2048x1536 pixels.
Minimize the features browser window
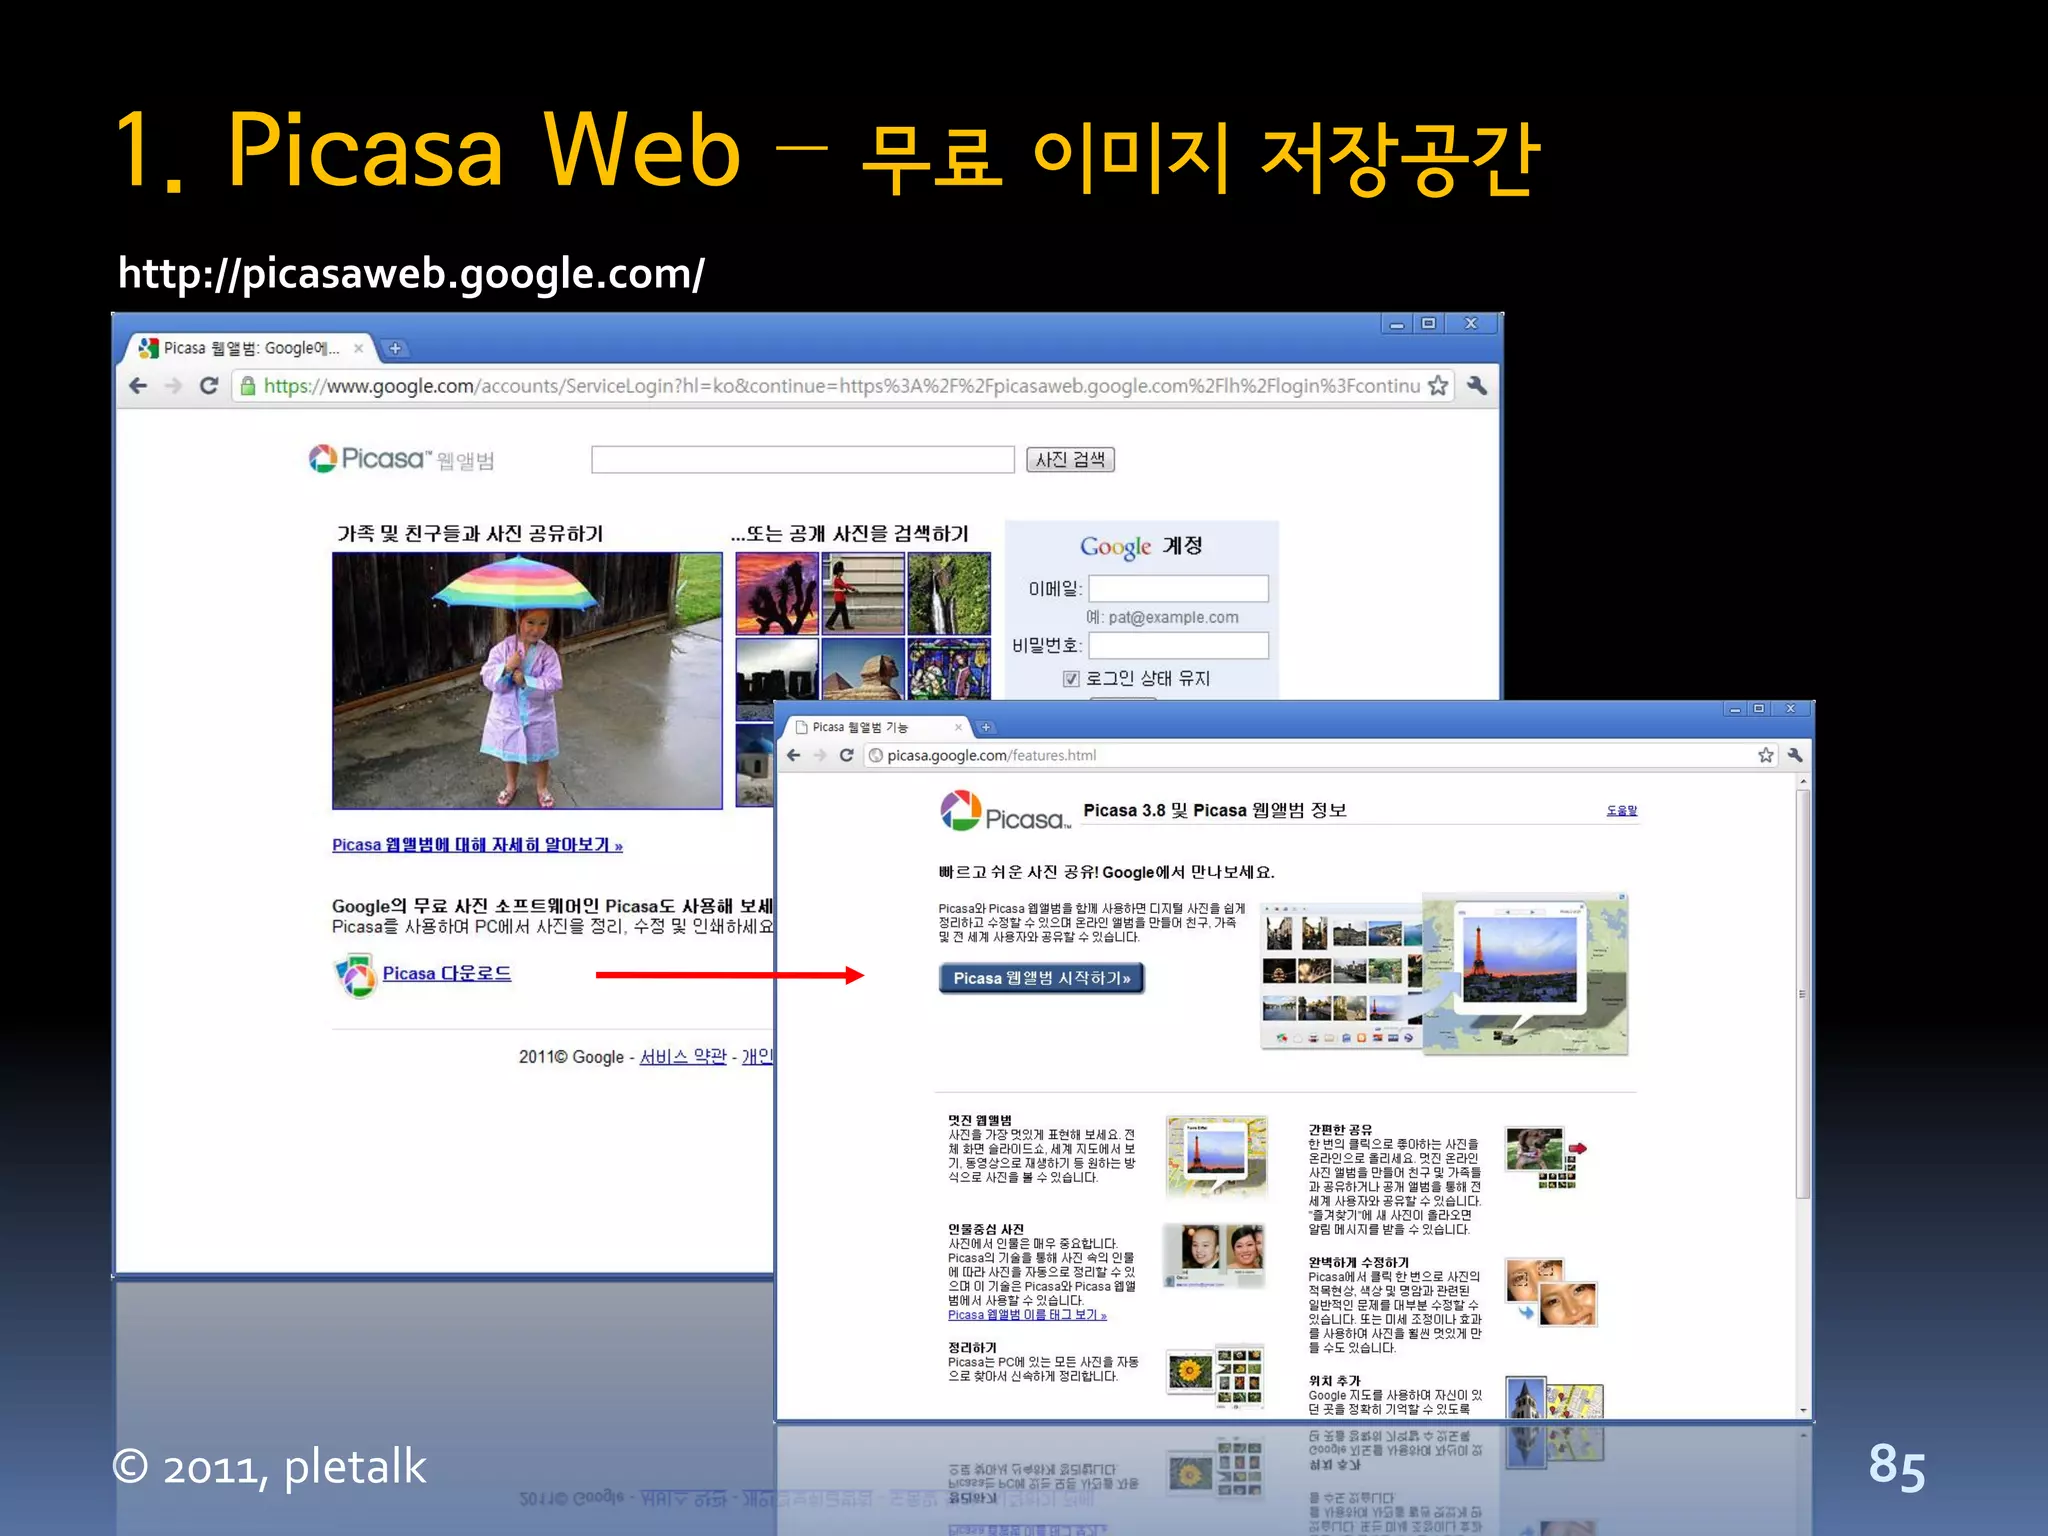point(1735,709)
